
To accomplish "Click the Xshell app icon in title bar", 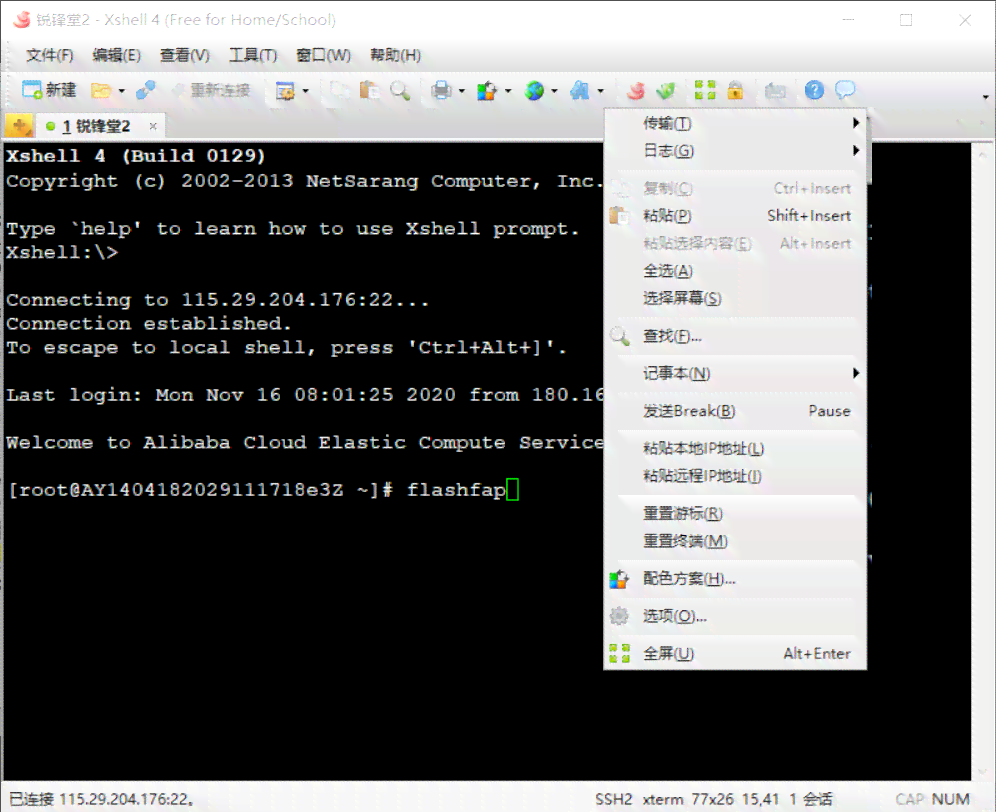I will pyautogui.click(x=22, y=20).
